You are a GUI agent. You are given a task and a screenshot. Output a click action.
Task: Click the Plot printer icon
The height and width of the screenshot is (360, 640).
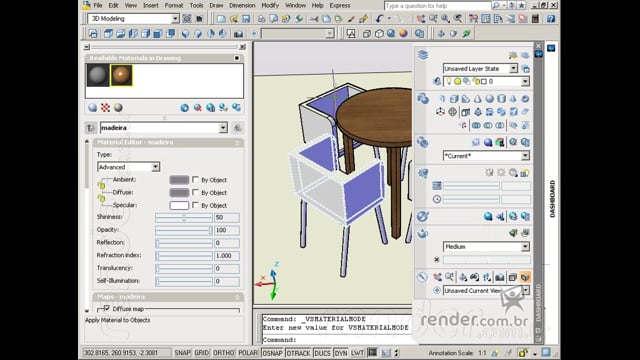pyautogui.click(x=261, y=19)
